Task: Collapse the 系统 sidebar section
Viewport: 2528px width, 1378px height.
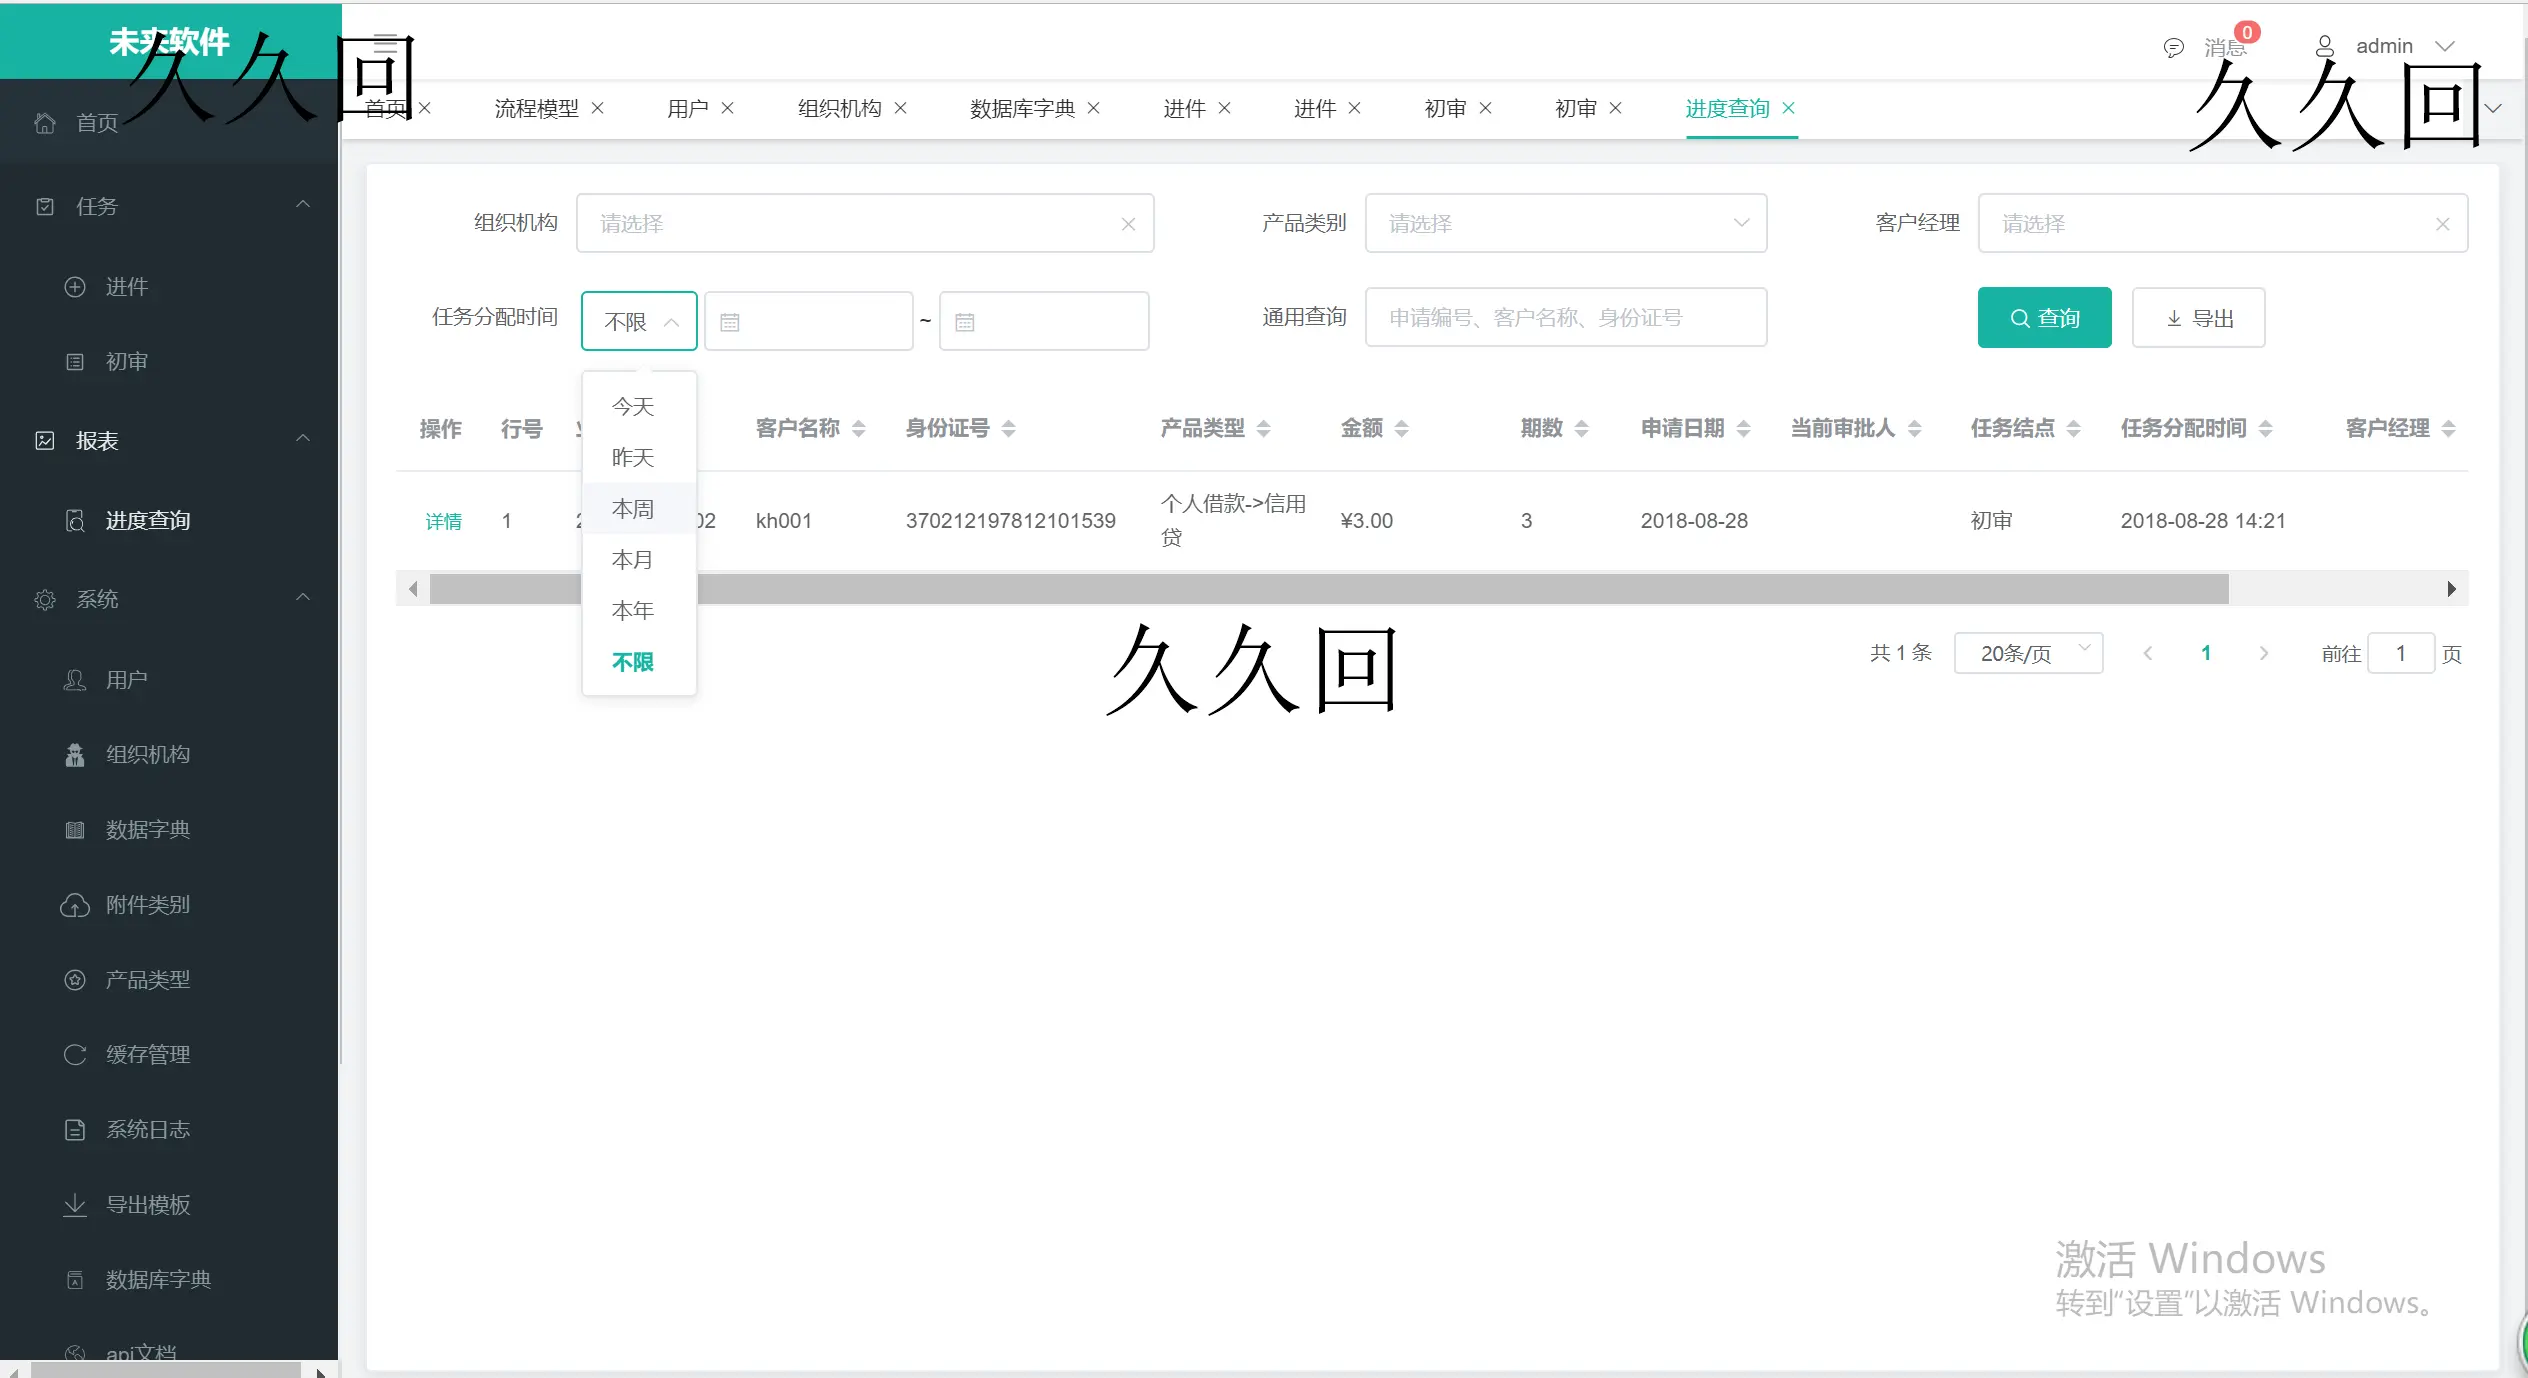Action: 303,597
